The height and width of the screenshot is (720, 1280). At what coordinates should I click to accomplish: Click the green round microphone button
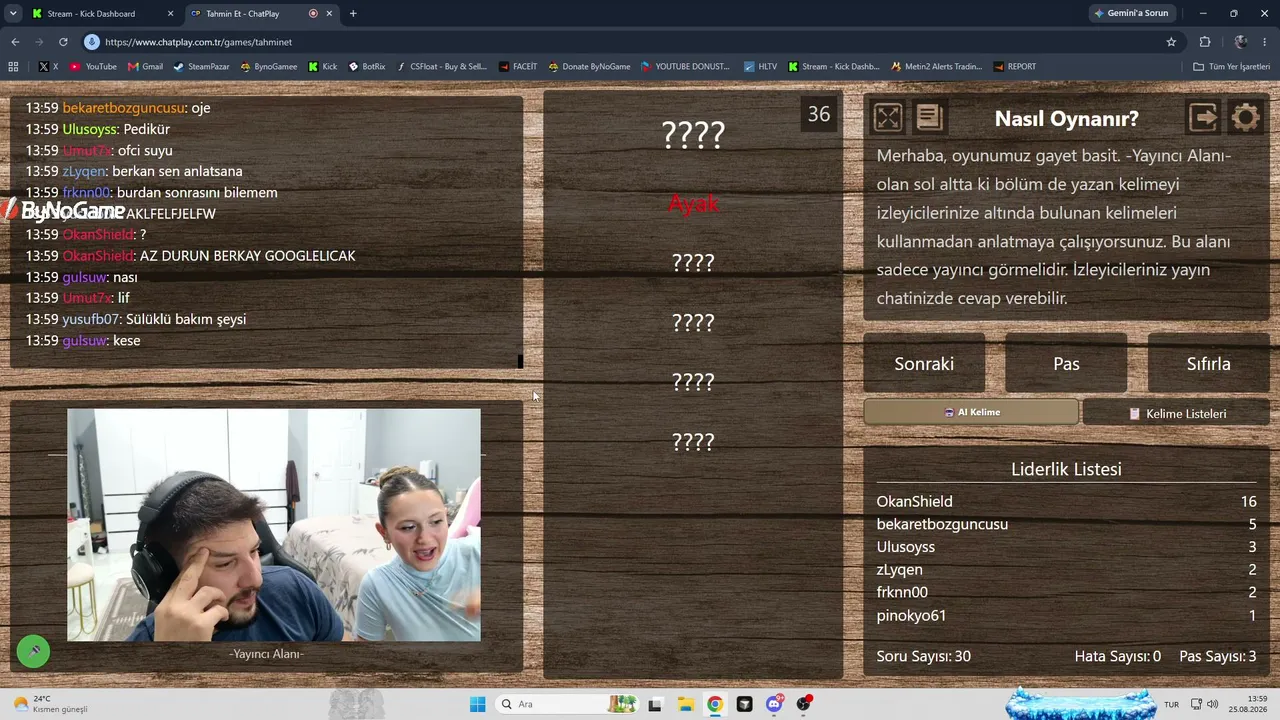(33, 652)
